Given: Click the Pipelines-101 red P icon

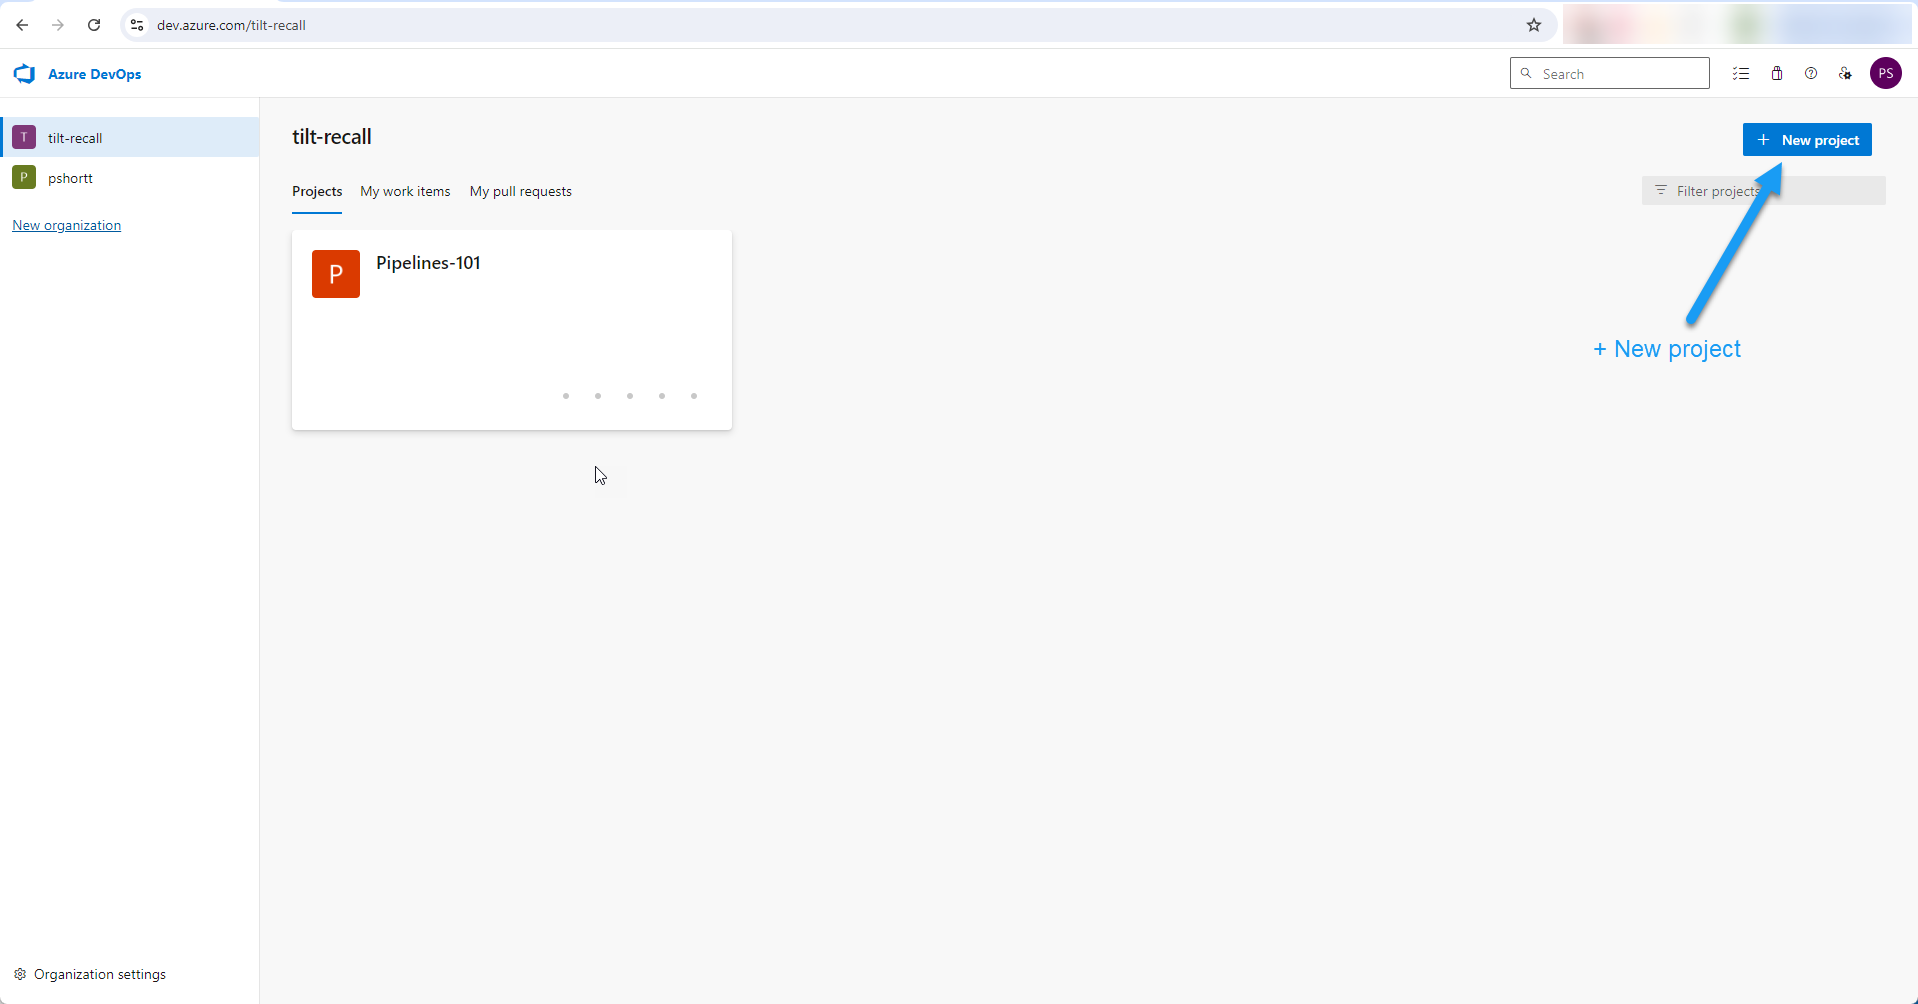Looking at the screenshot, I should (x=336, y=274).
